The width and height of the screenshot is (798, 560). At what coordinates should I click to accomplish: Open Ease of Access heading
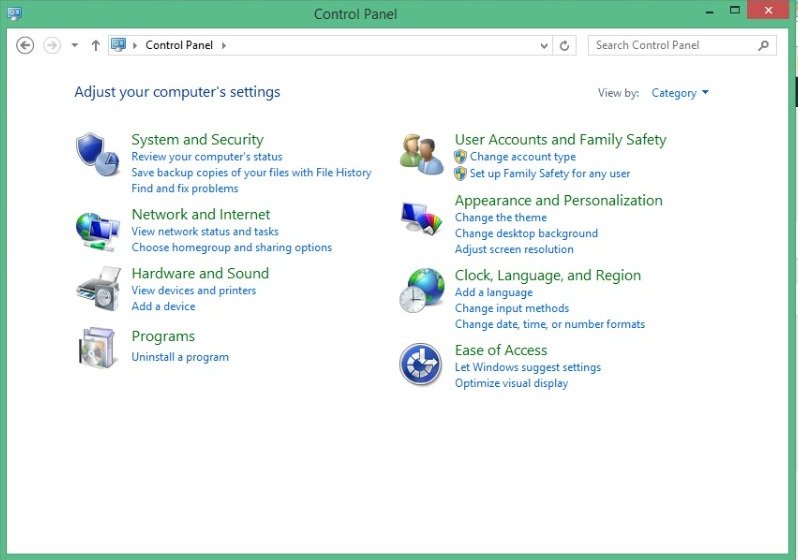click(x=501, y=350)
